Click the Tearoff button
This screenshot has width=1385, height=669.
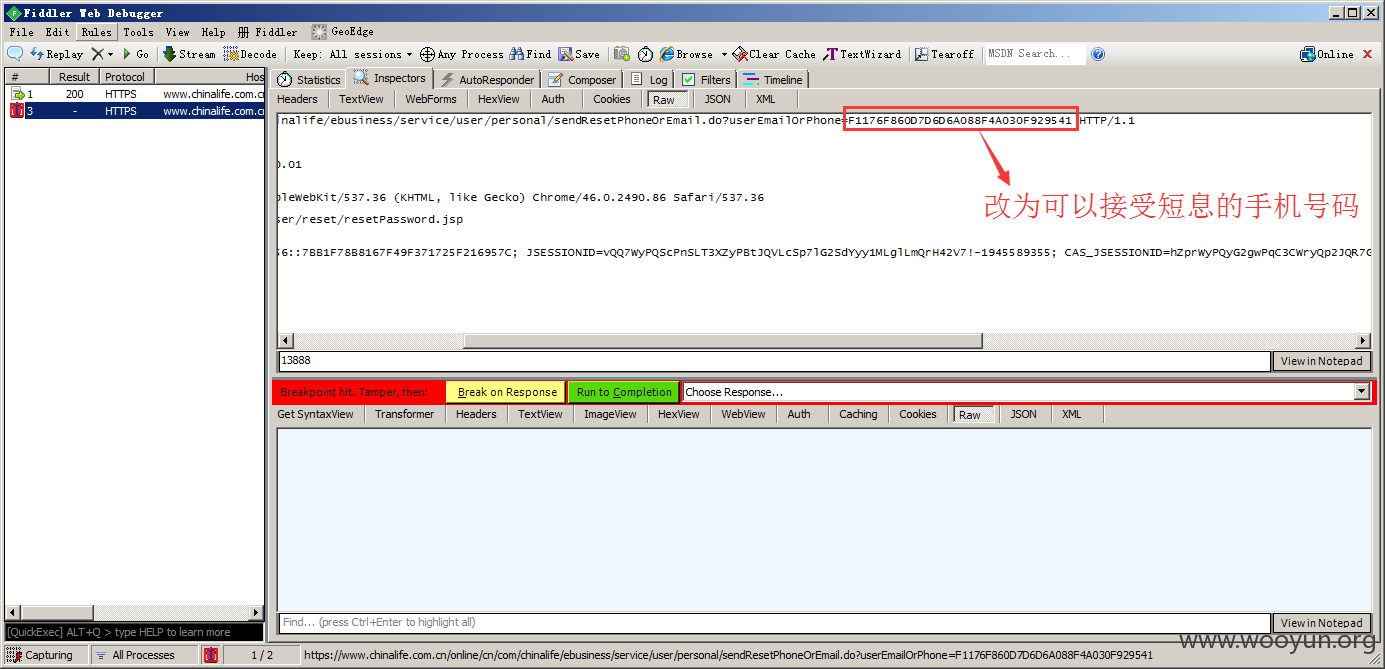(944, 54)
